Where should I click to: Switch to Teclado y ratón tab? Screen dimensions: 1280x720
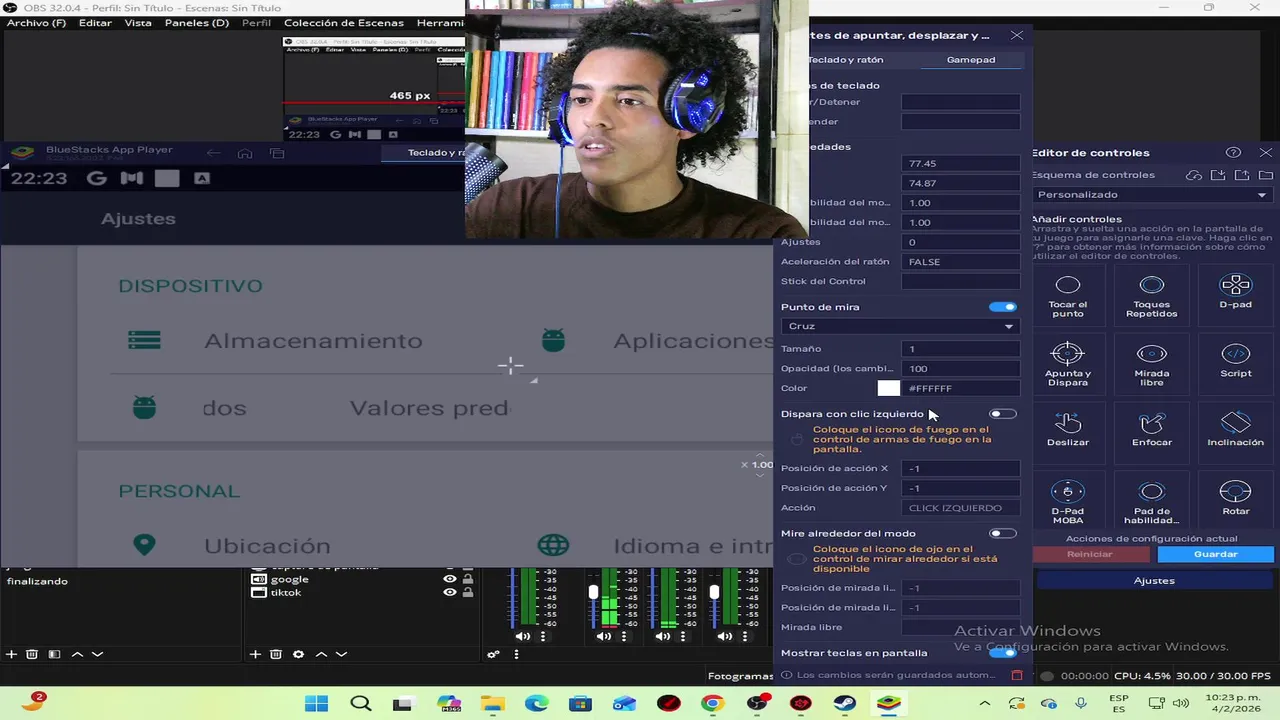point(845,60)
